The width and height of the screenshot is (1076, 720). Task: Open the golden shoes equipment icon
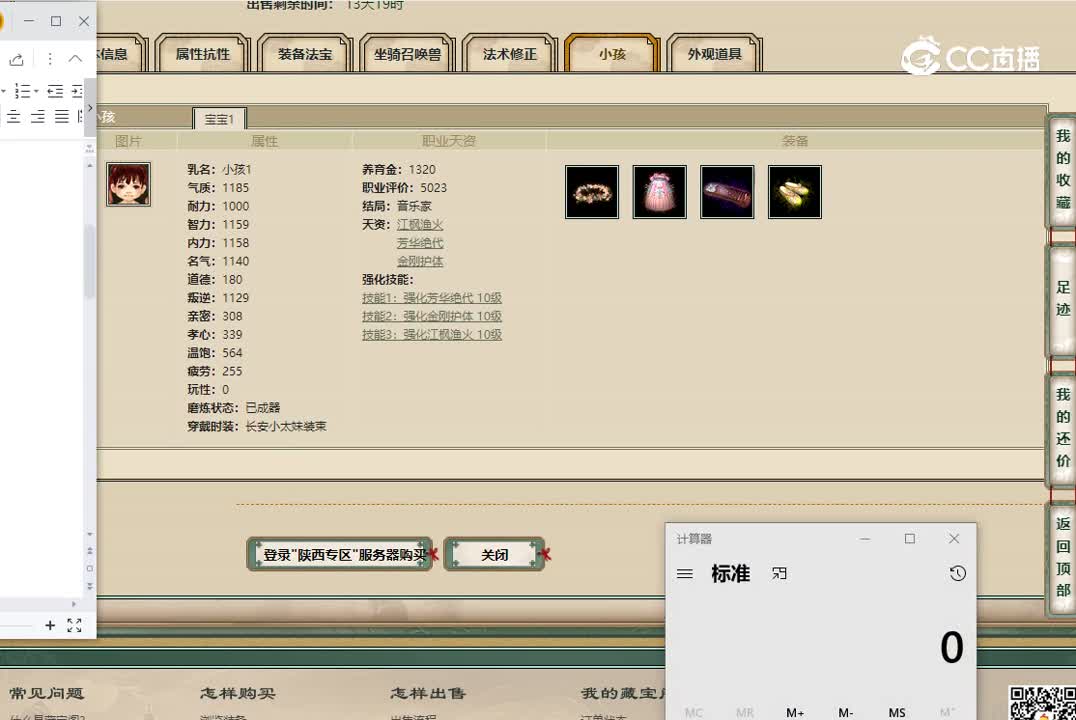coord(795,192)
